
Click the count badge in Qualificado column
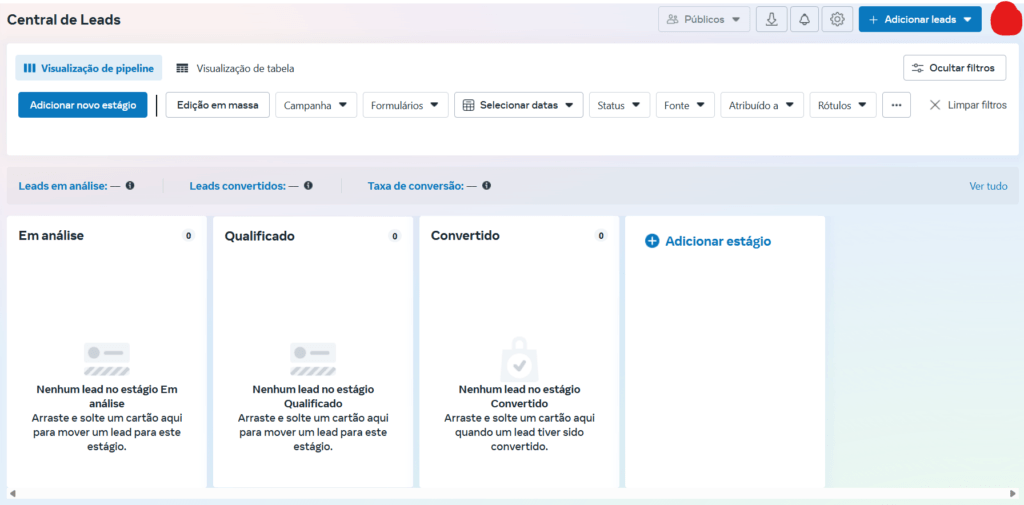pyautogui.click(x=394, y=236)
